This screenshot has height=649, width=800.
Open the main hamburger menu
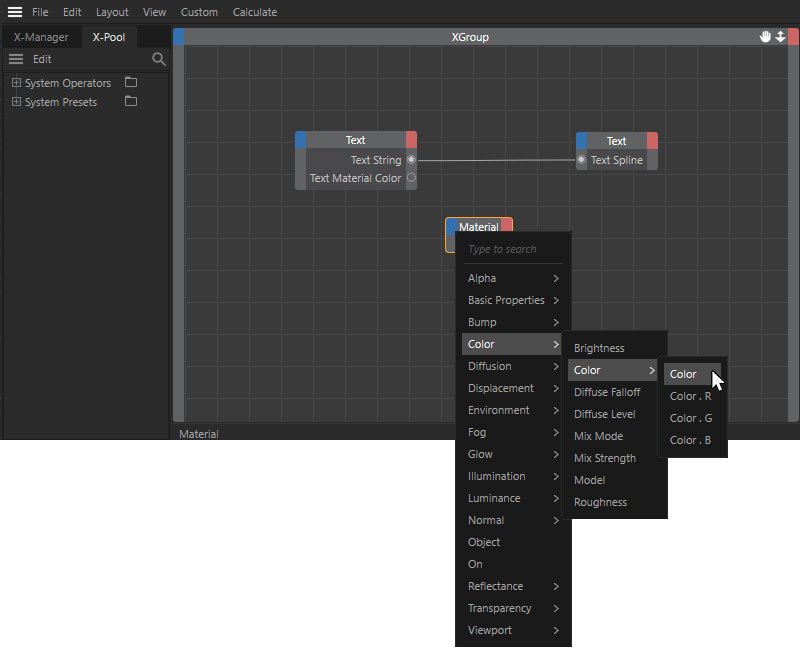point(14,11)
